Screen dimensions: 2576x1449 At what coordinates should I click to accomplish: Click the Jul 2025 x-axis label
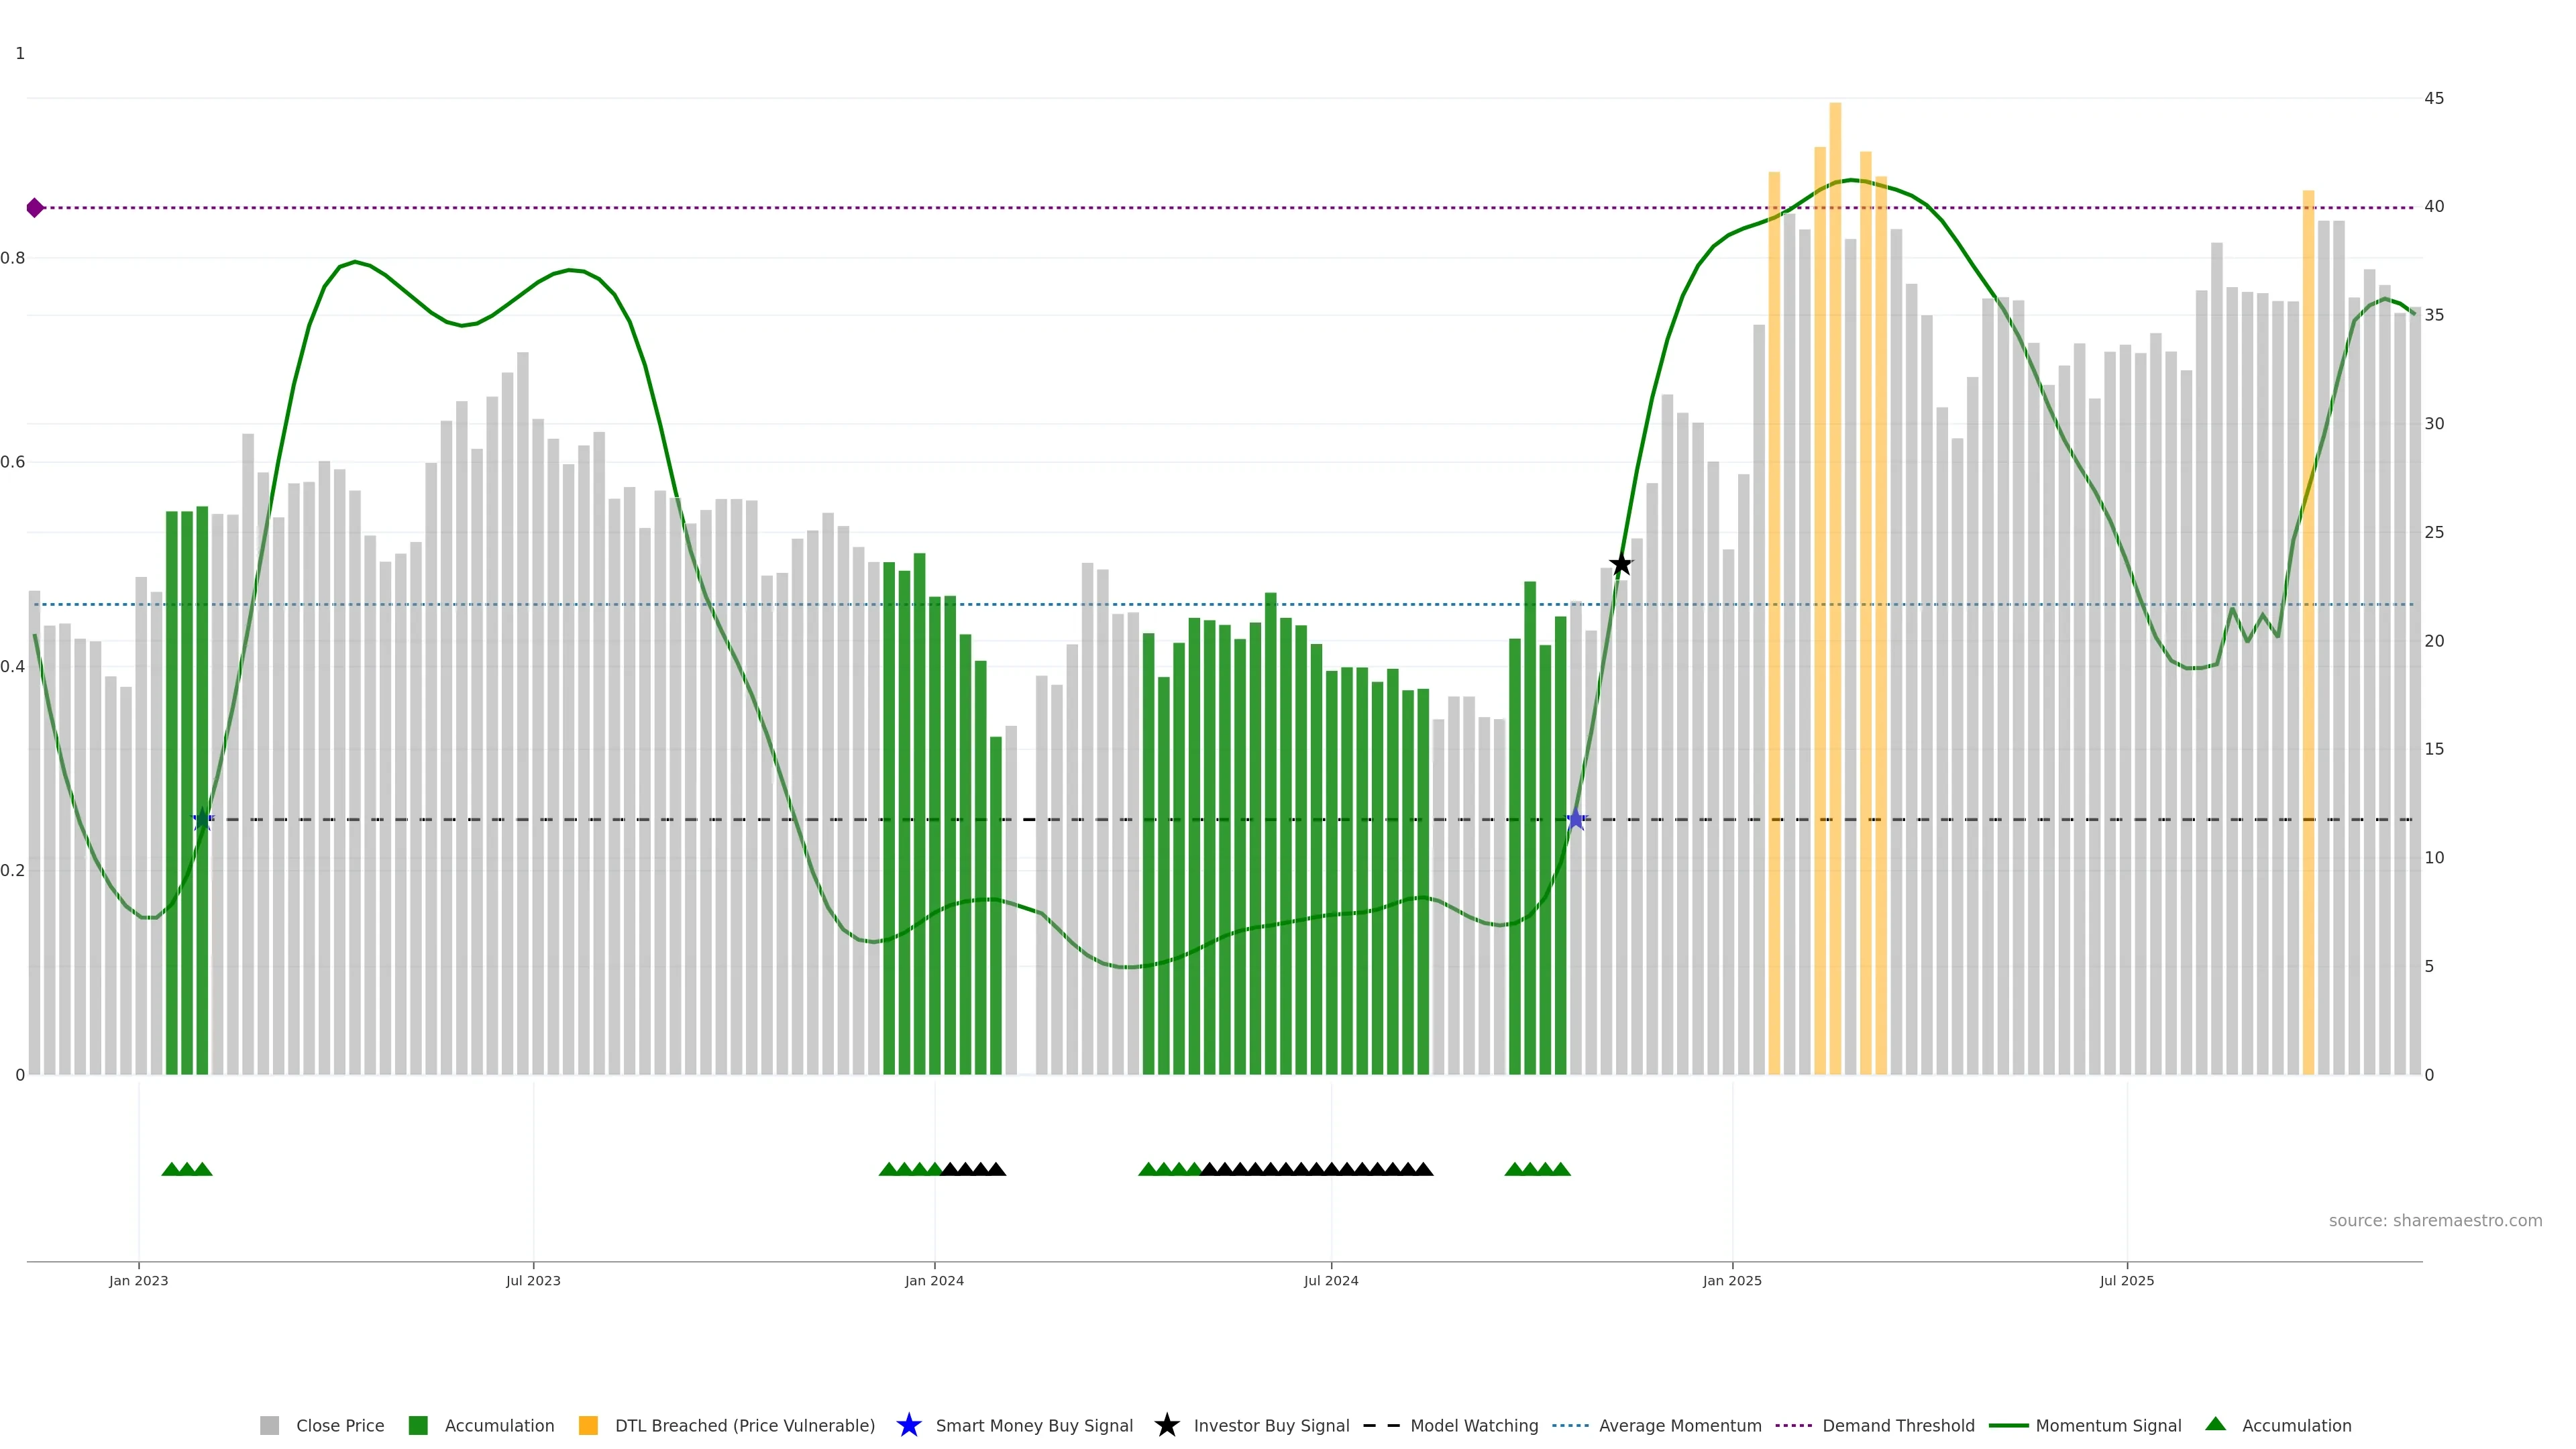[x=2126, y=1280]
